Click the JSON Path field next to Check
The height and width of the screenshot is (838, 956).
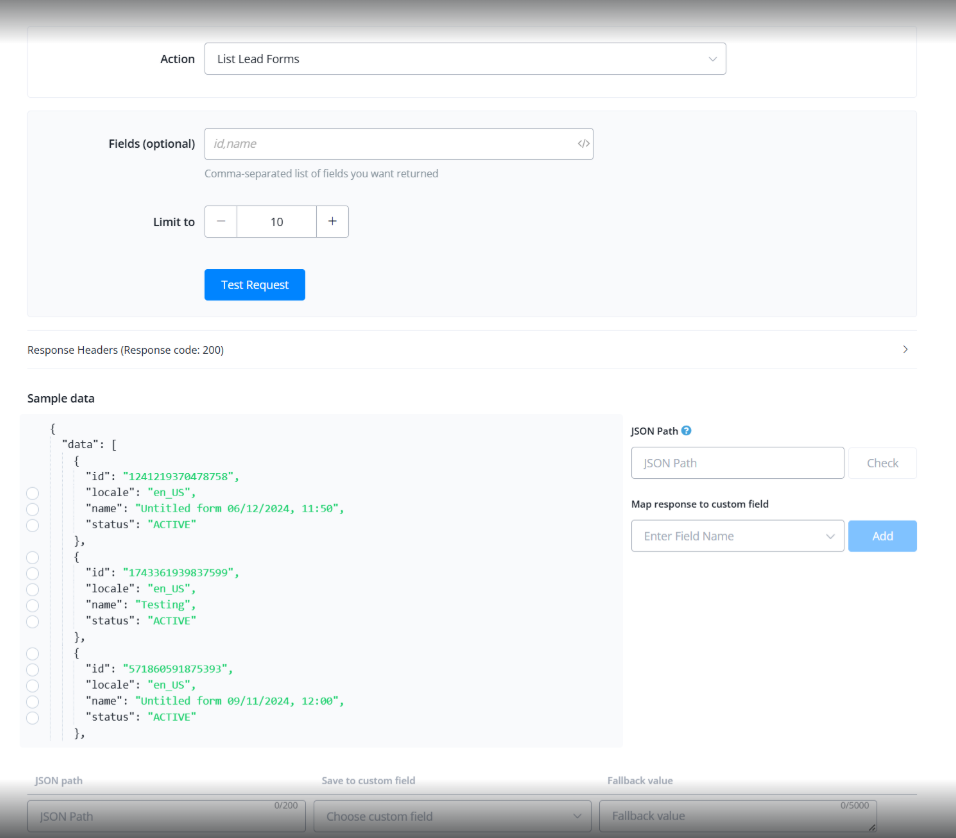tap(737, 463)
